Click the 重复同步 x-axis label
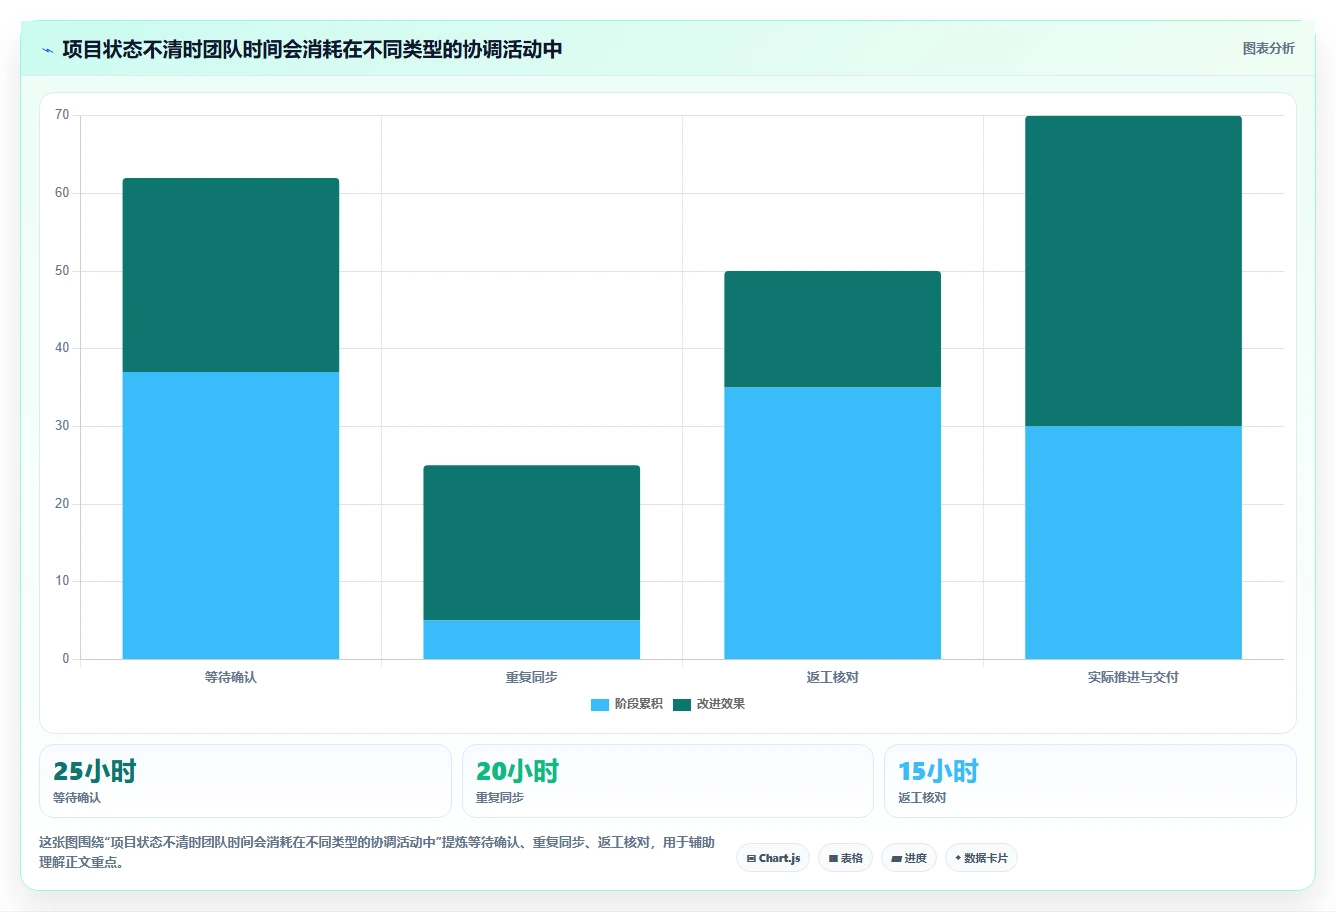 pos(532,677)
